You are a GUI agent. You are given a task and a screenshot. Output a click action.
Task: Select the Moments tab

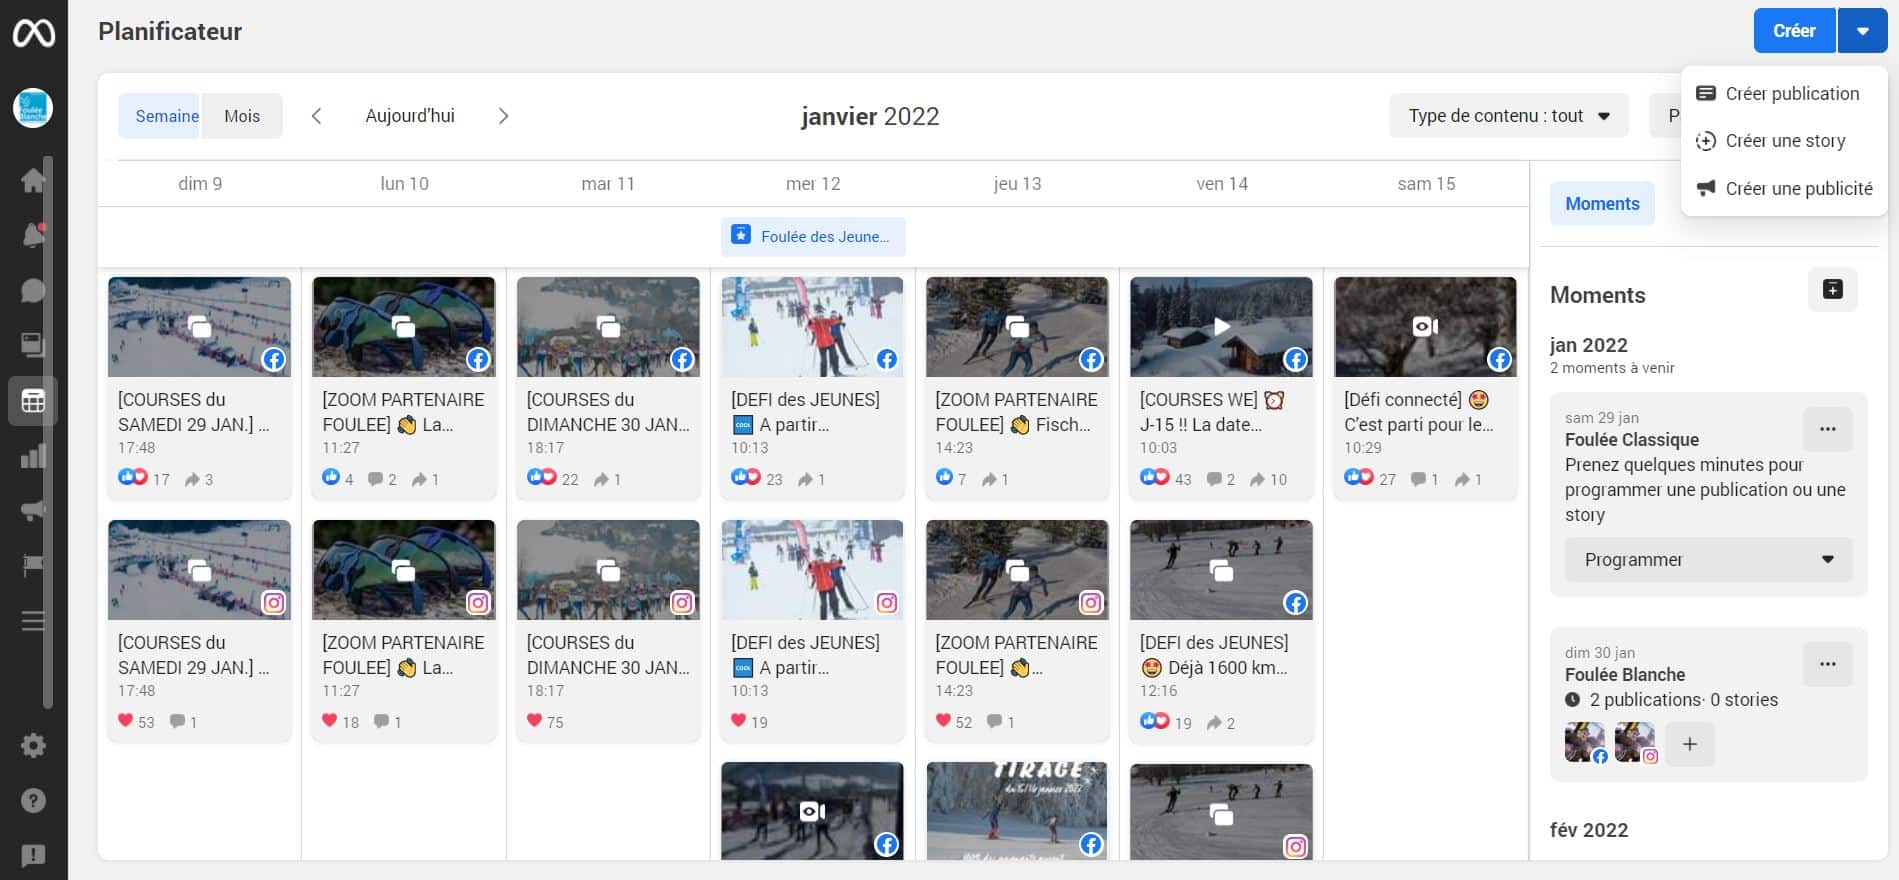pyautogui.click(x=1602, y=204)
